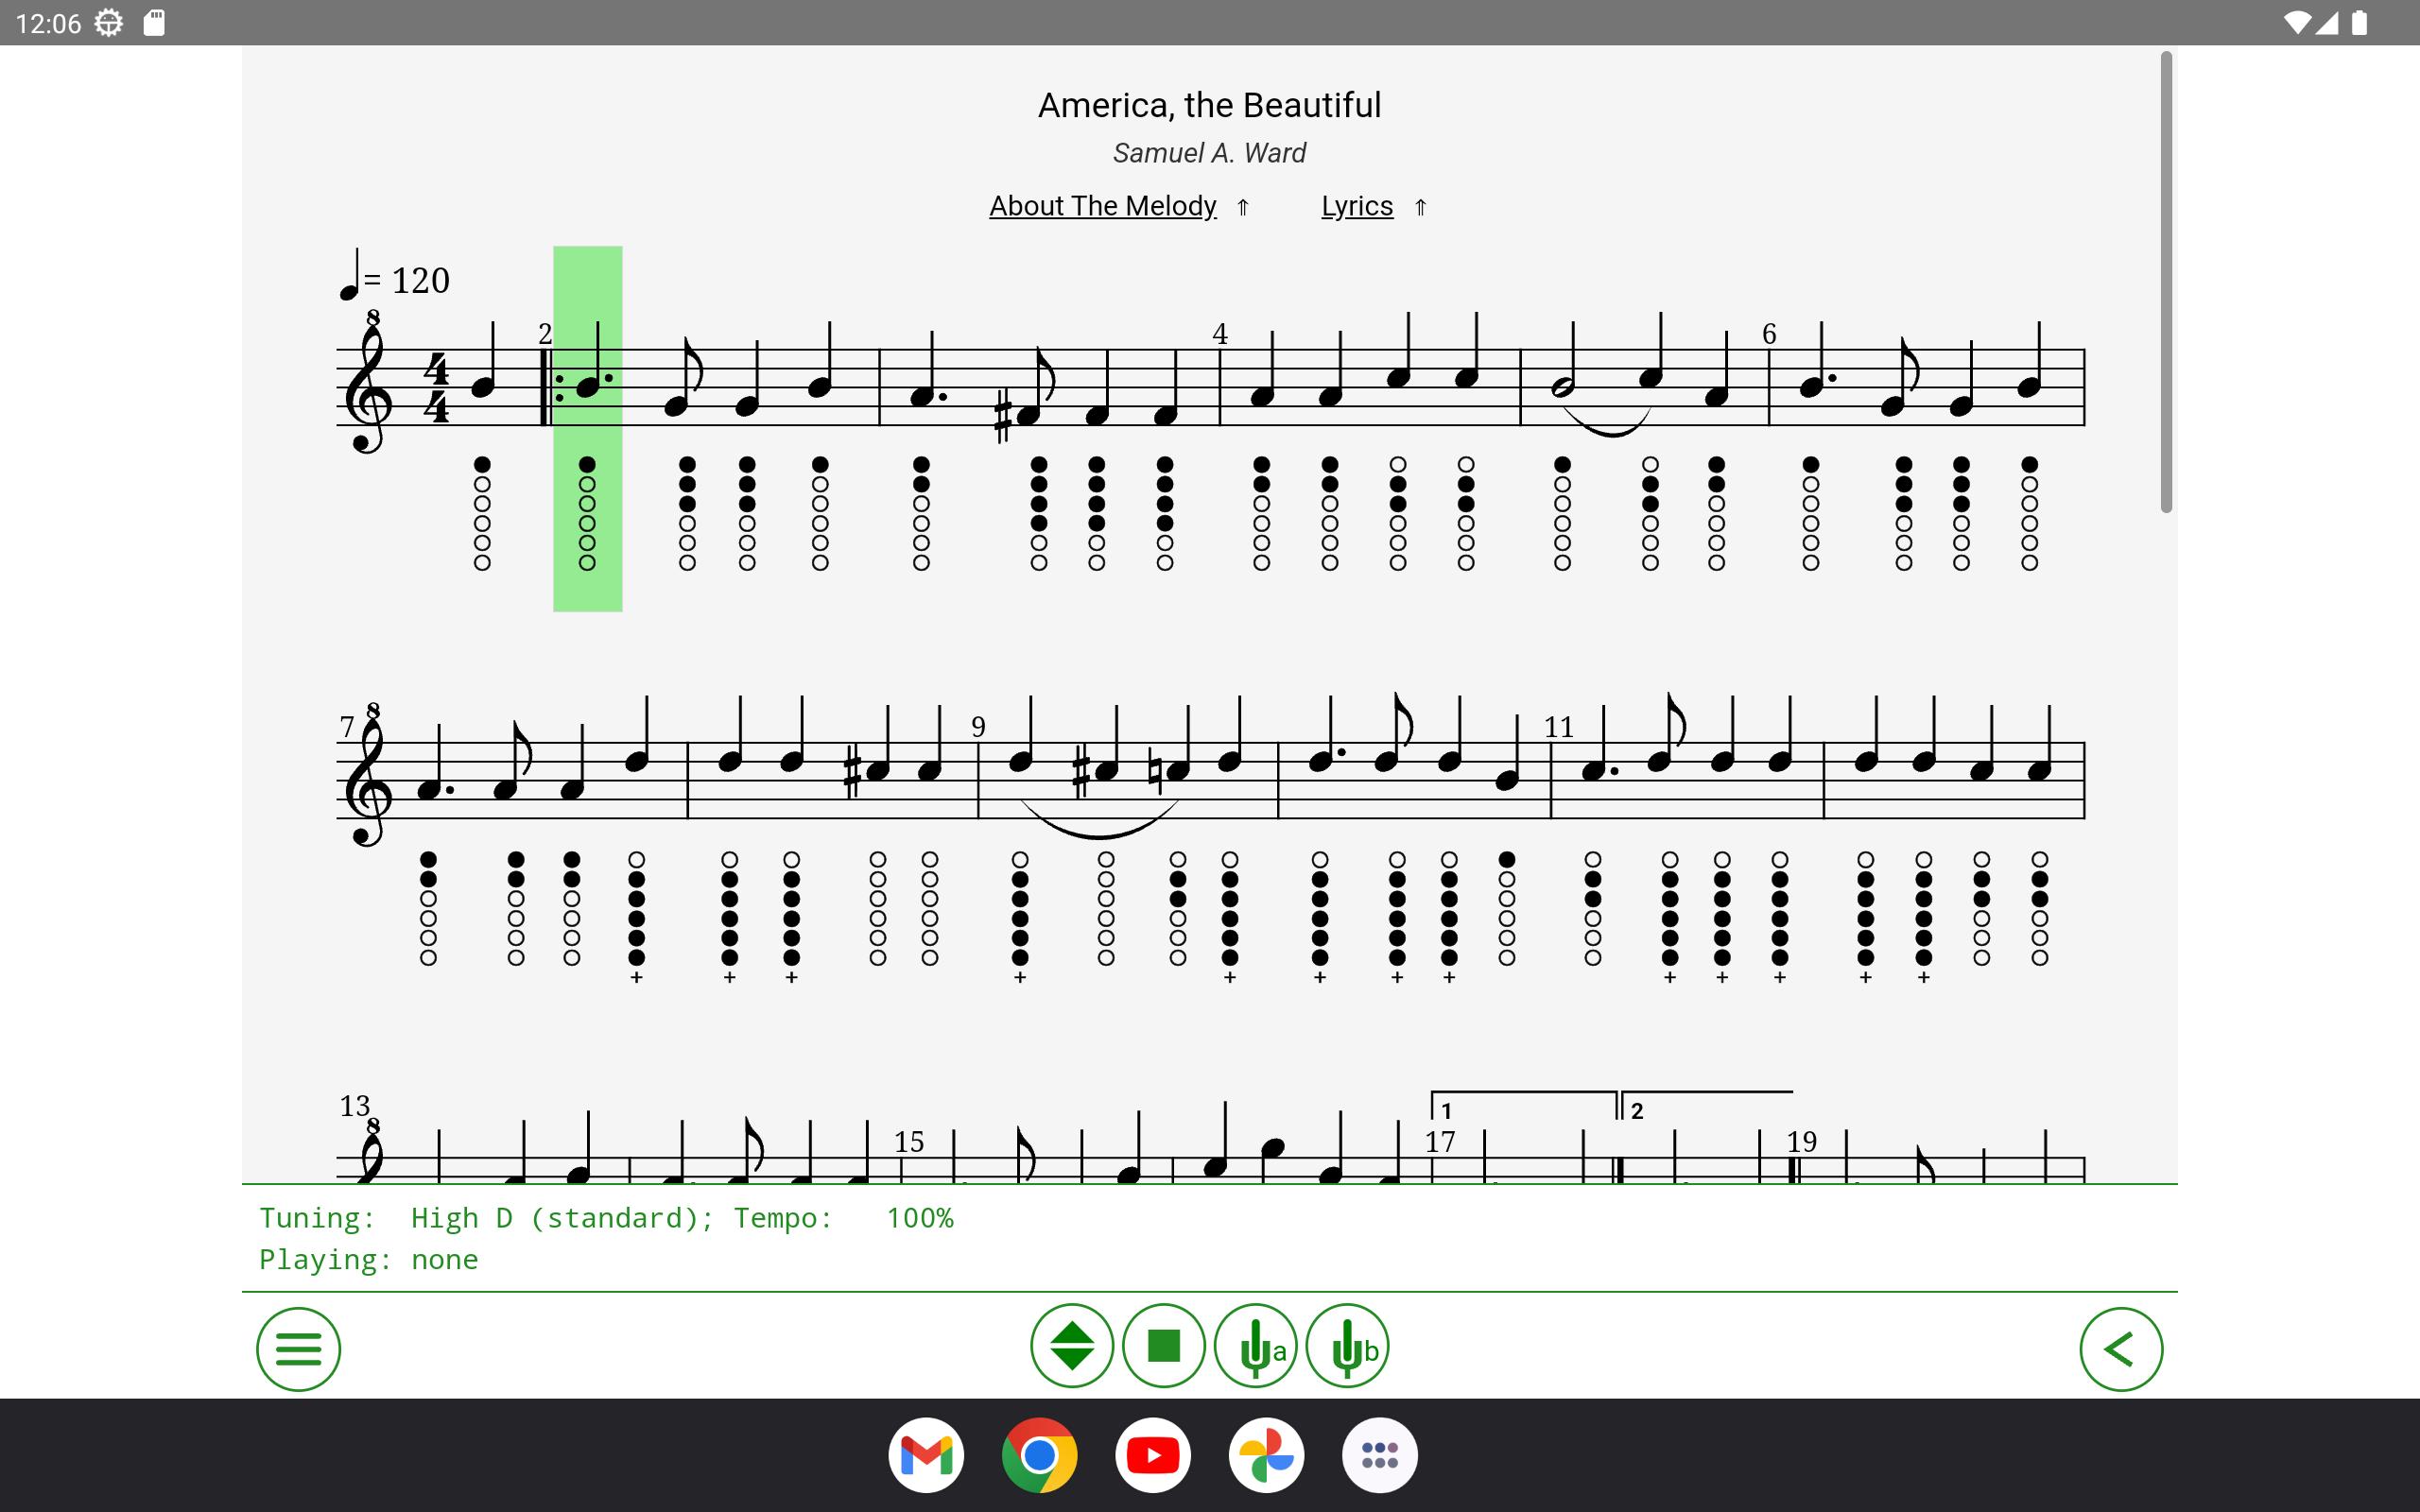The height and width of the screenshot is (1512, 2420).
Task: Click the treble clef on first staff
Action: pyautogui.click(x=367, y=382)
